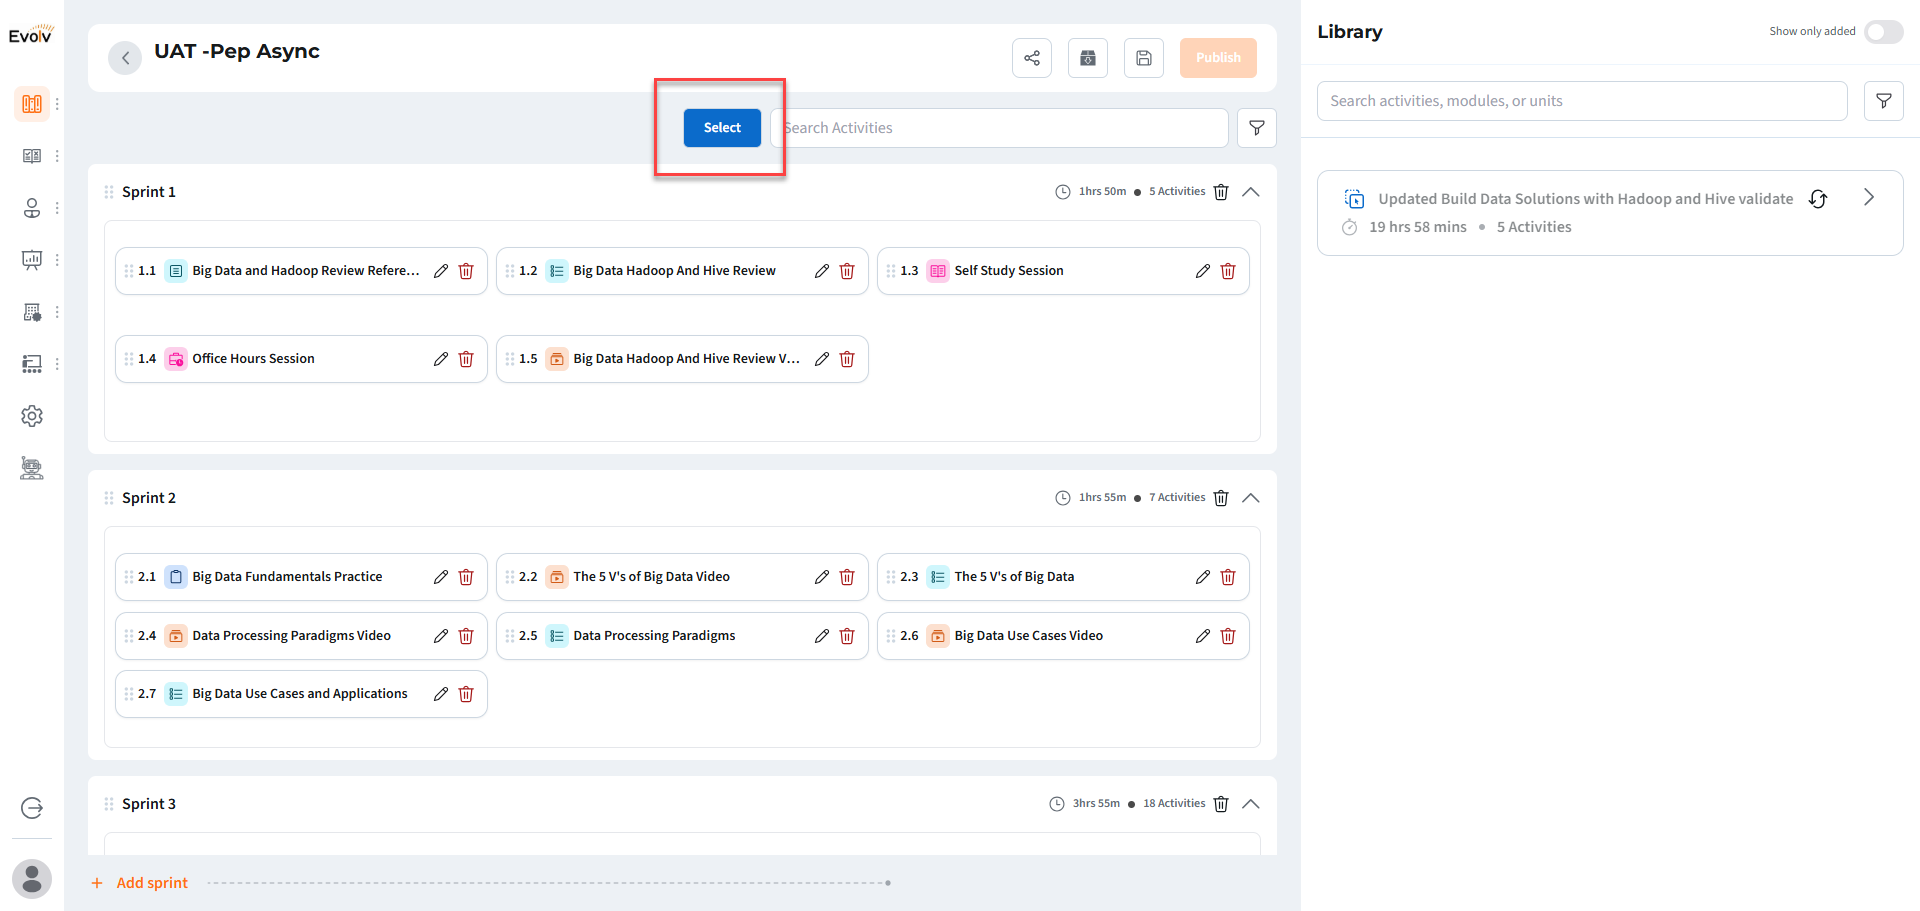Click the Evolv logo

(31, 35)
